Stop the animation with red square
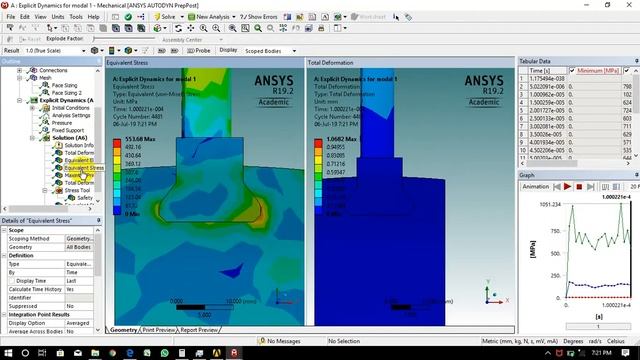The width and height of the screenshot is (640, 360). pos(579,187)
